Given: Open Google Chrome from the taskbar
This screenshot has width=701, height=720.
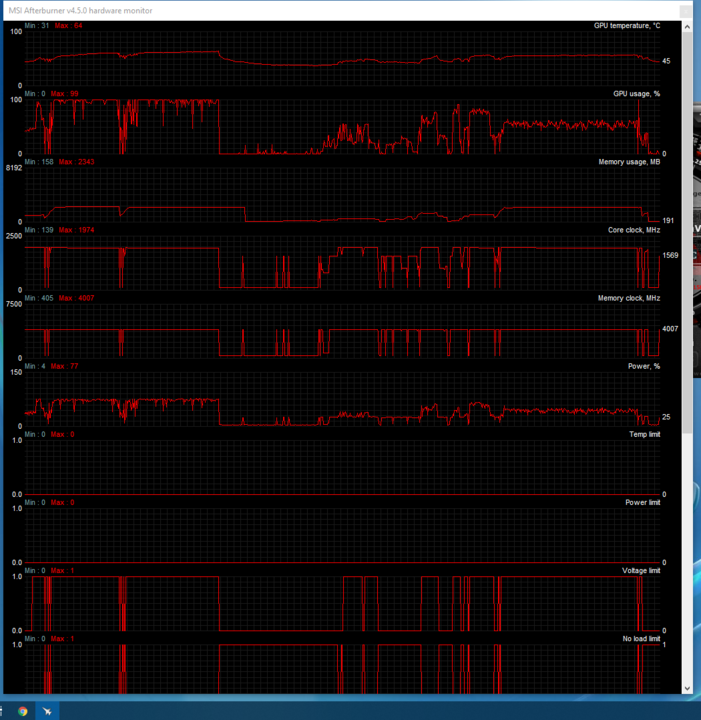Looking at the screenshot, I should 22,711.
